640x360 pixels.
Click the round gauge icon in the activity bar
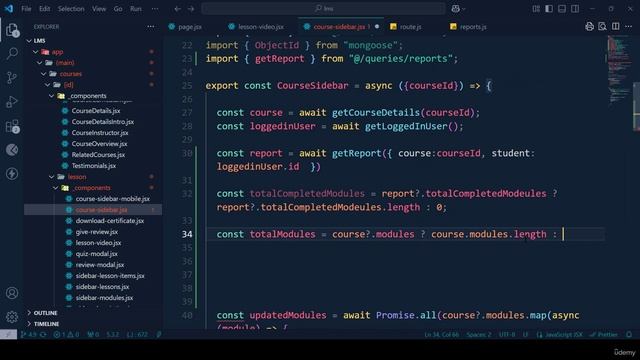click(x=12, y=150)
